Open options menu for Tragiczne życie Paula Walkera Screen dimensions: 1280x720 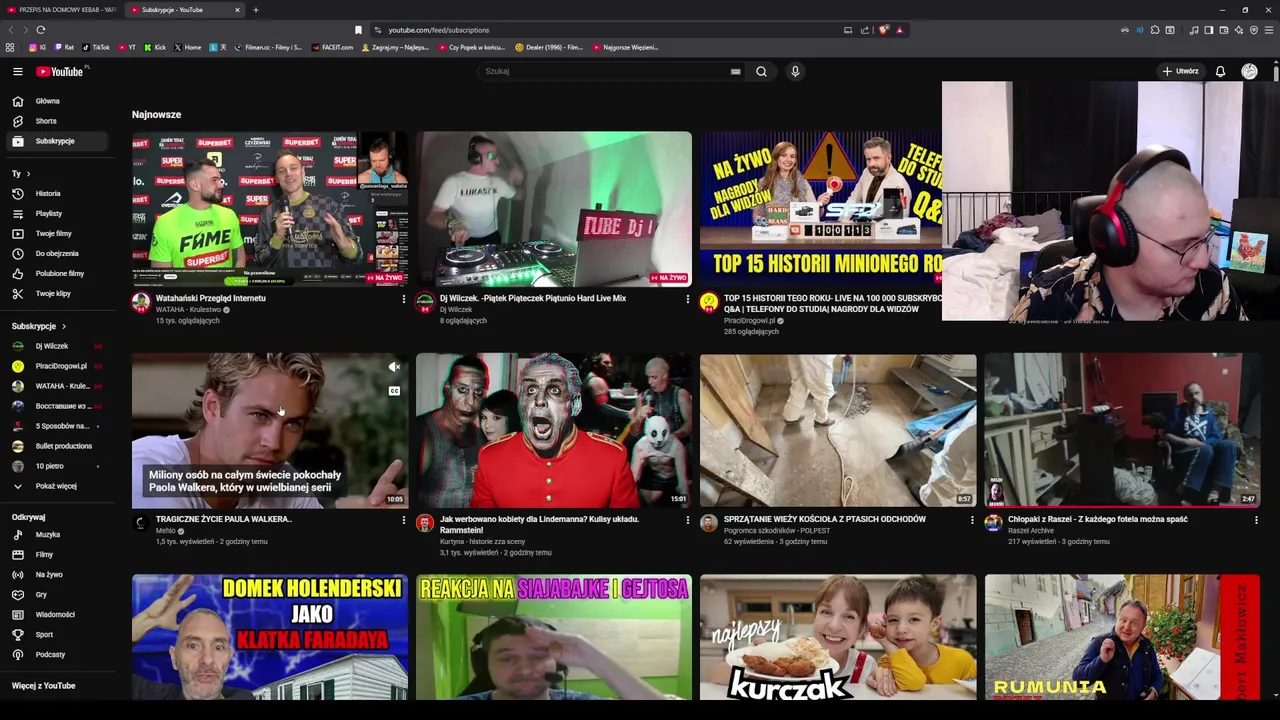point(403,520)
